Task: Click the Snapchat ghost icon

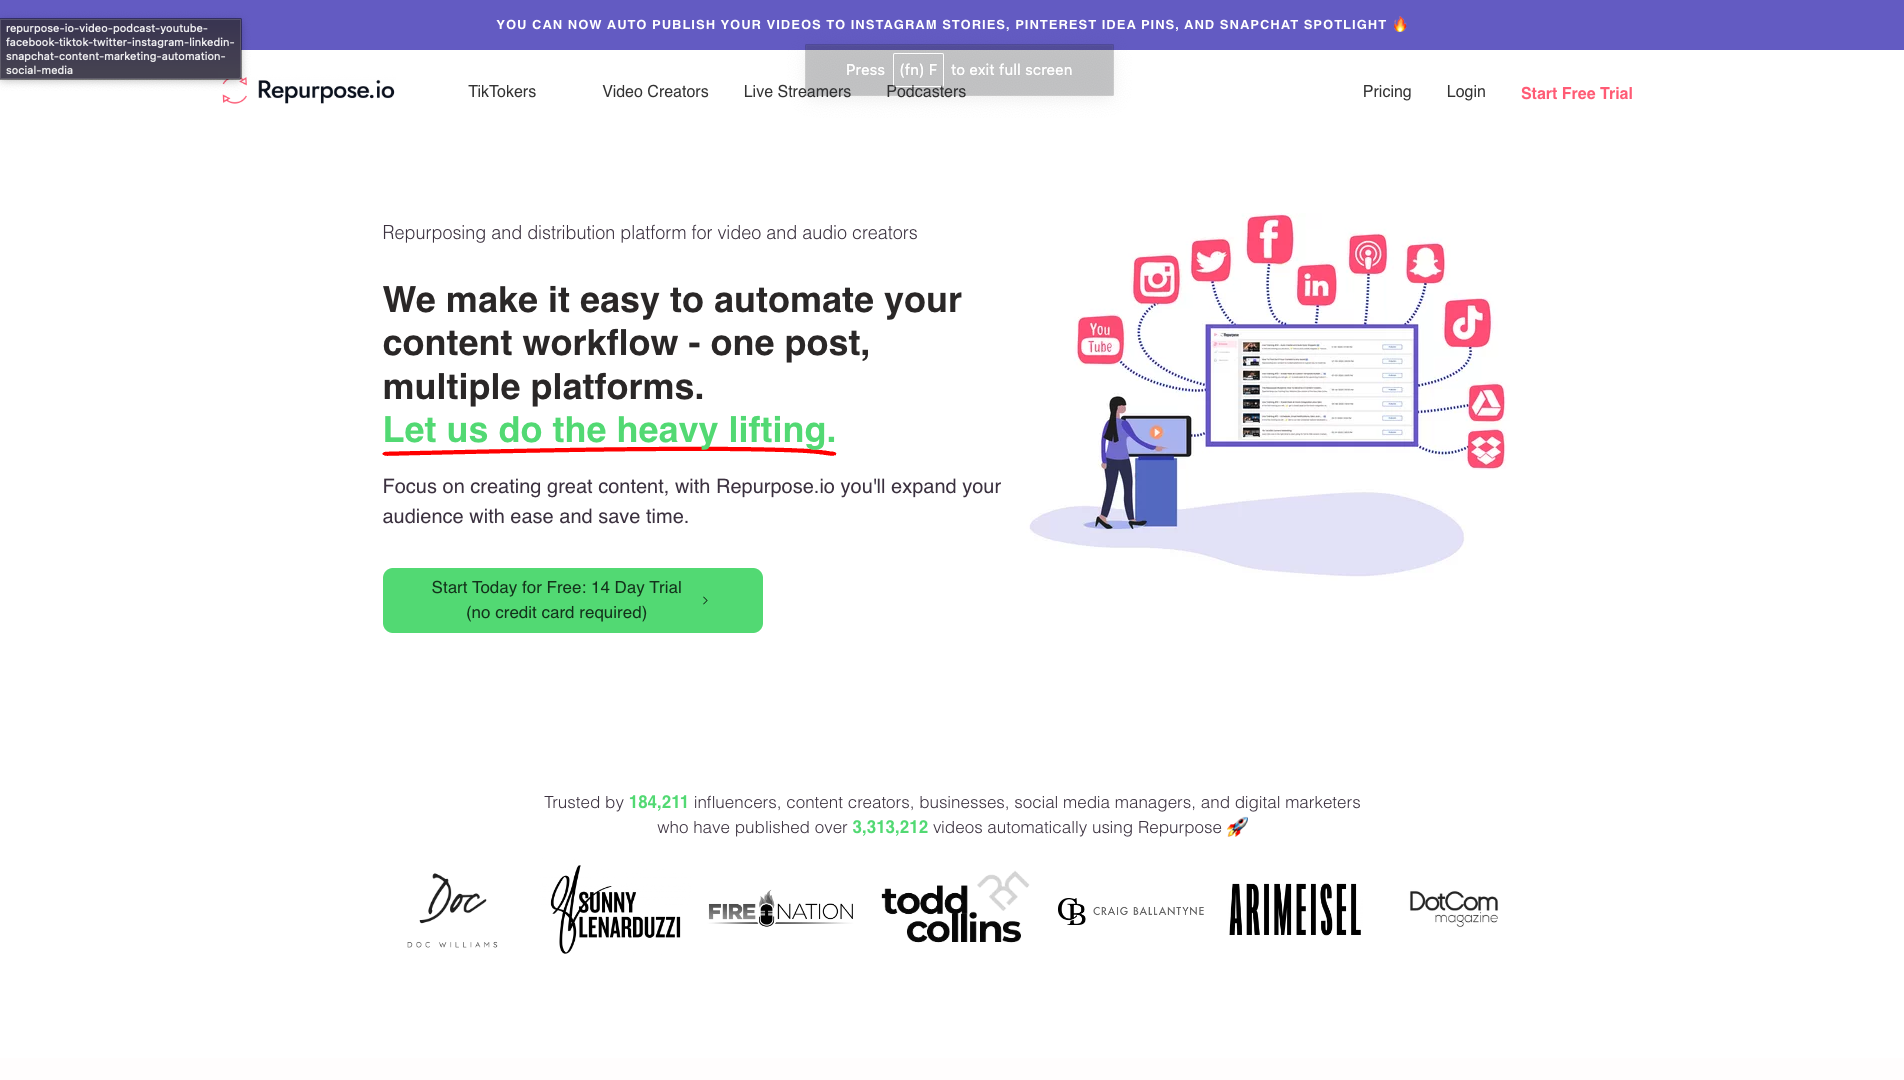Action: pyautogui.click(x=1425, y=263)
